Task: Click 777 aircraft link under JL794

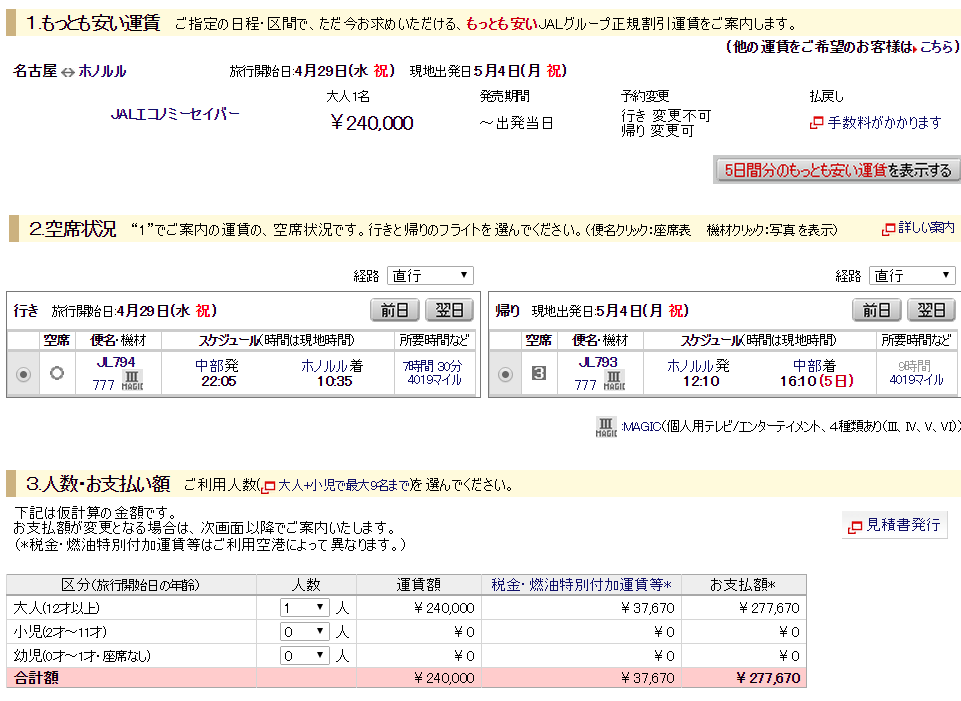Action: [x=103, y=385]
